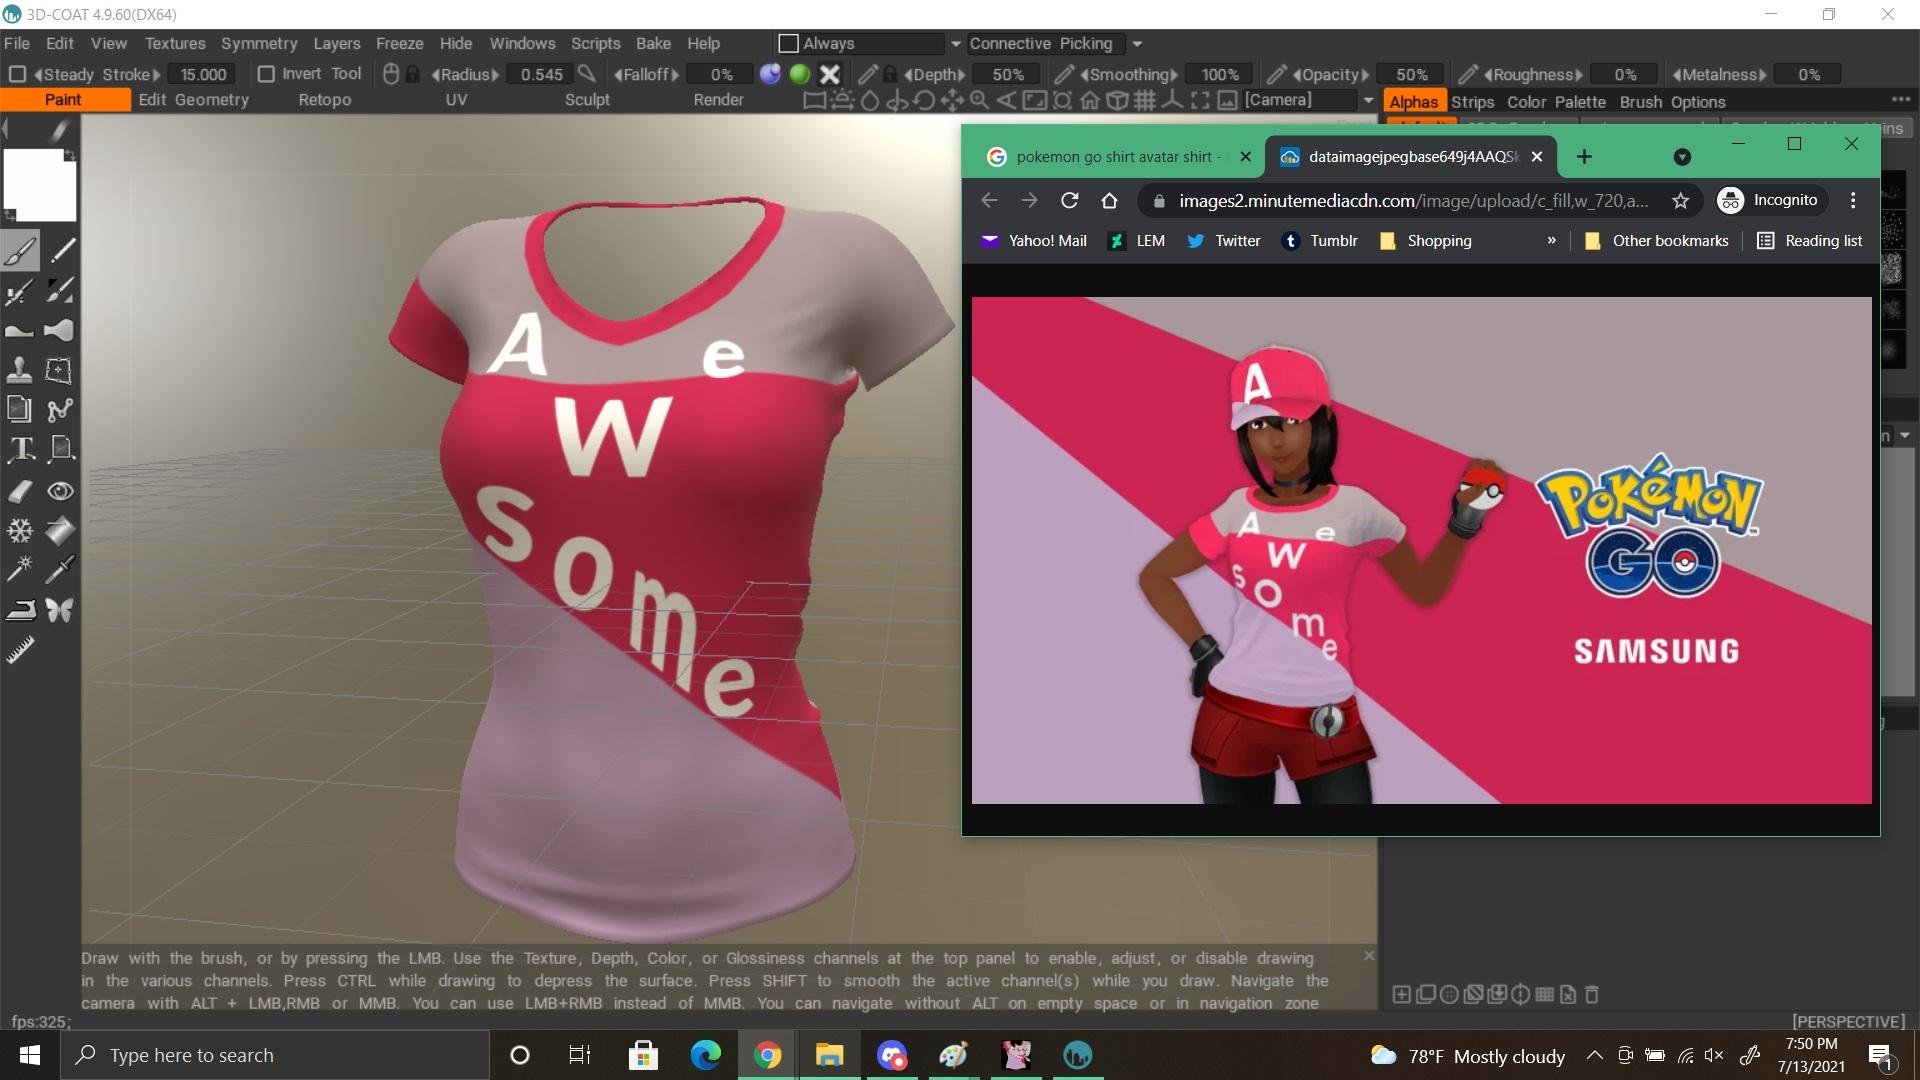Switch to the Sculpt room tab
Viewport: 1920px width, 1080px height.
586,100
